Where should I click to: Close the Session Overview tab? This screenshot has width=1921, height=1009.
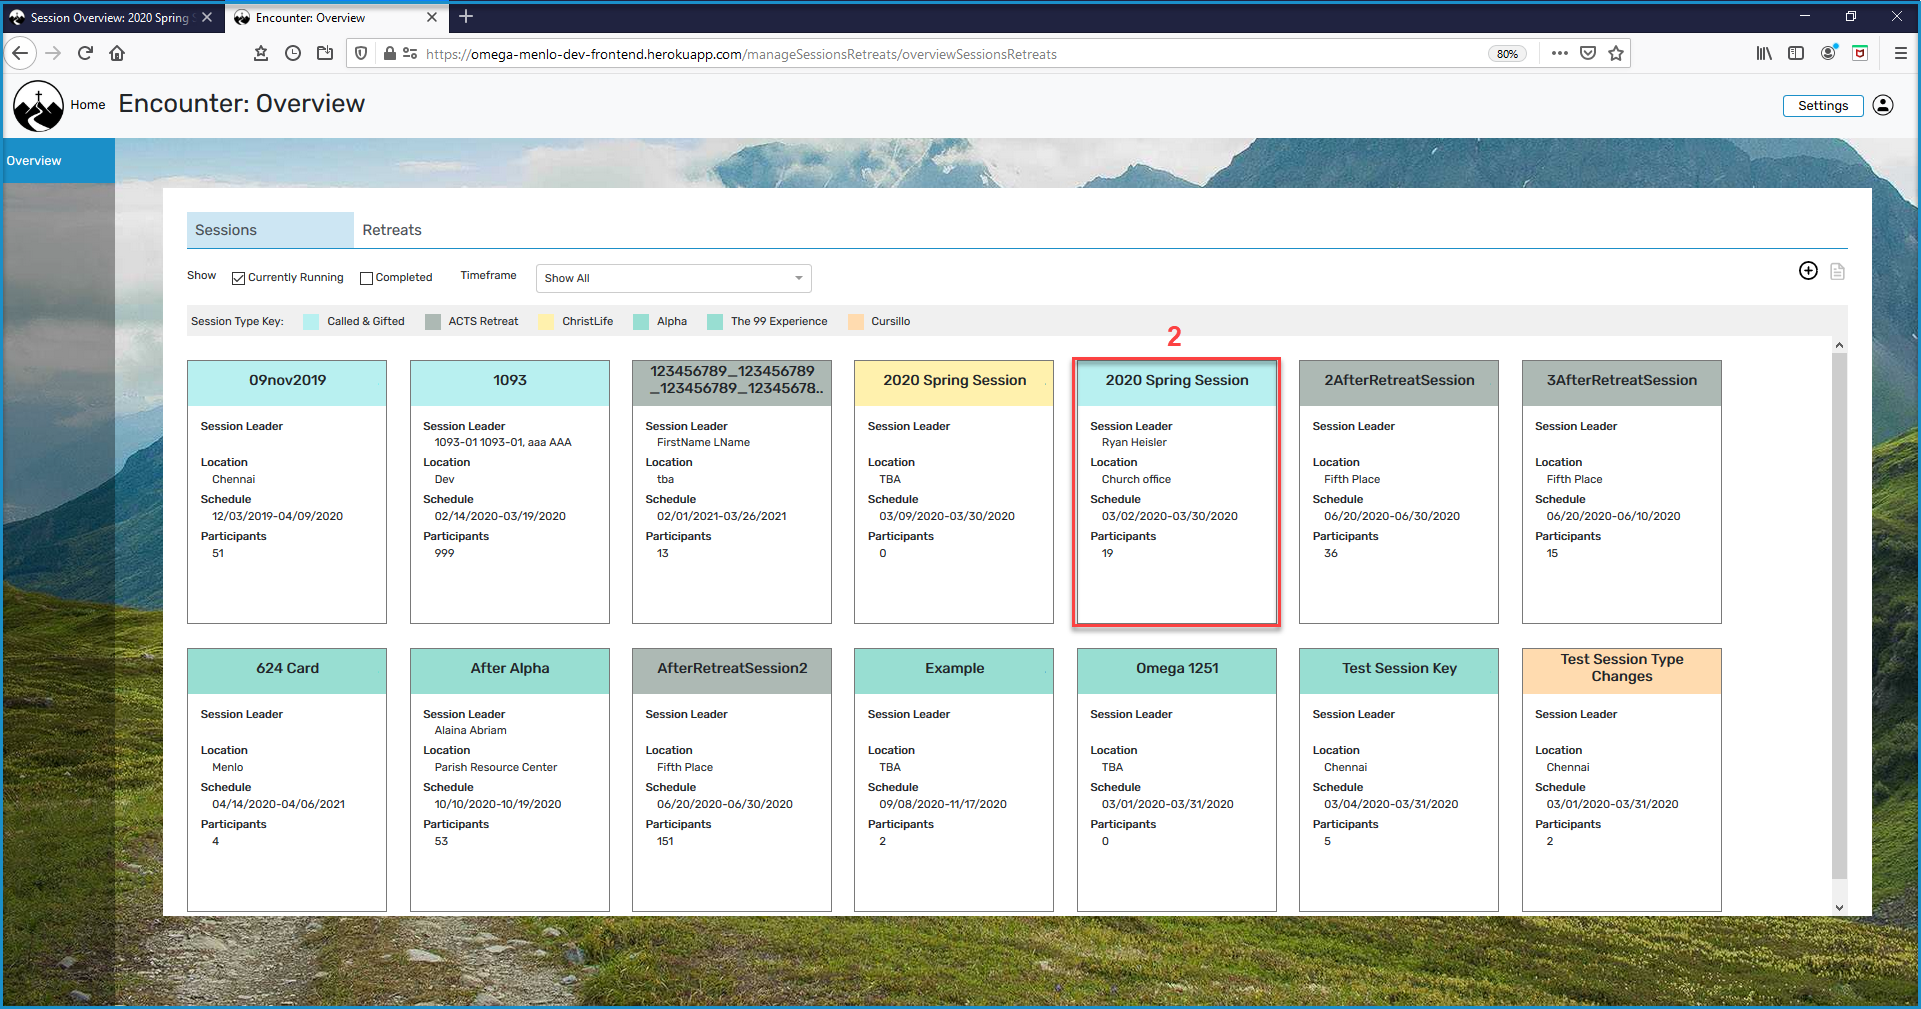pyautogui.click(x=207, y=17)
